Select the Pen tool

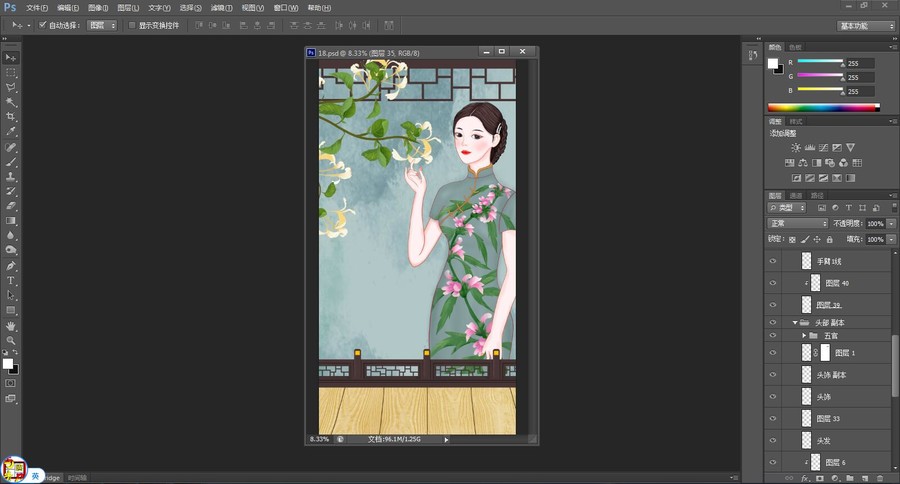coord(10,266)
